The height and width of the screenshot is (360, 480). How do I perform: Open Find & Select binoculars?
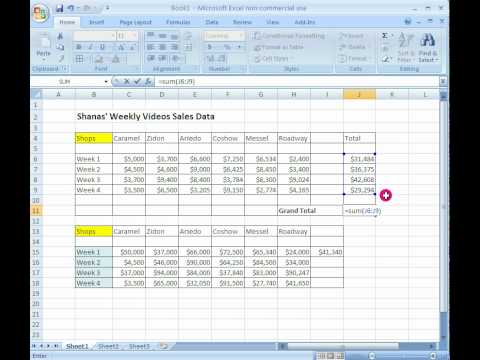[428, 47]
